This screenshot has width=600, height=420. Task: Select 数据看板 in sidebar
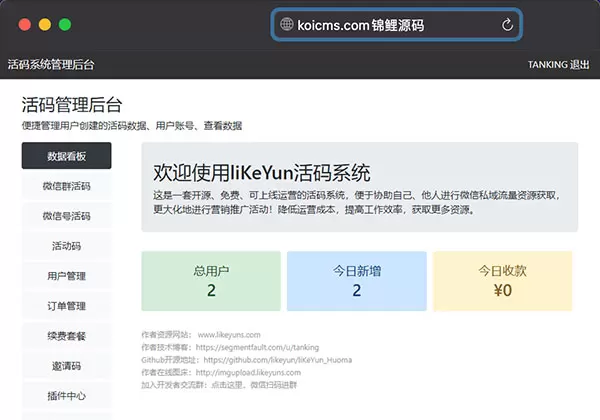(67, 156)
